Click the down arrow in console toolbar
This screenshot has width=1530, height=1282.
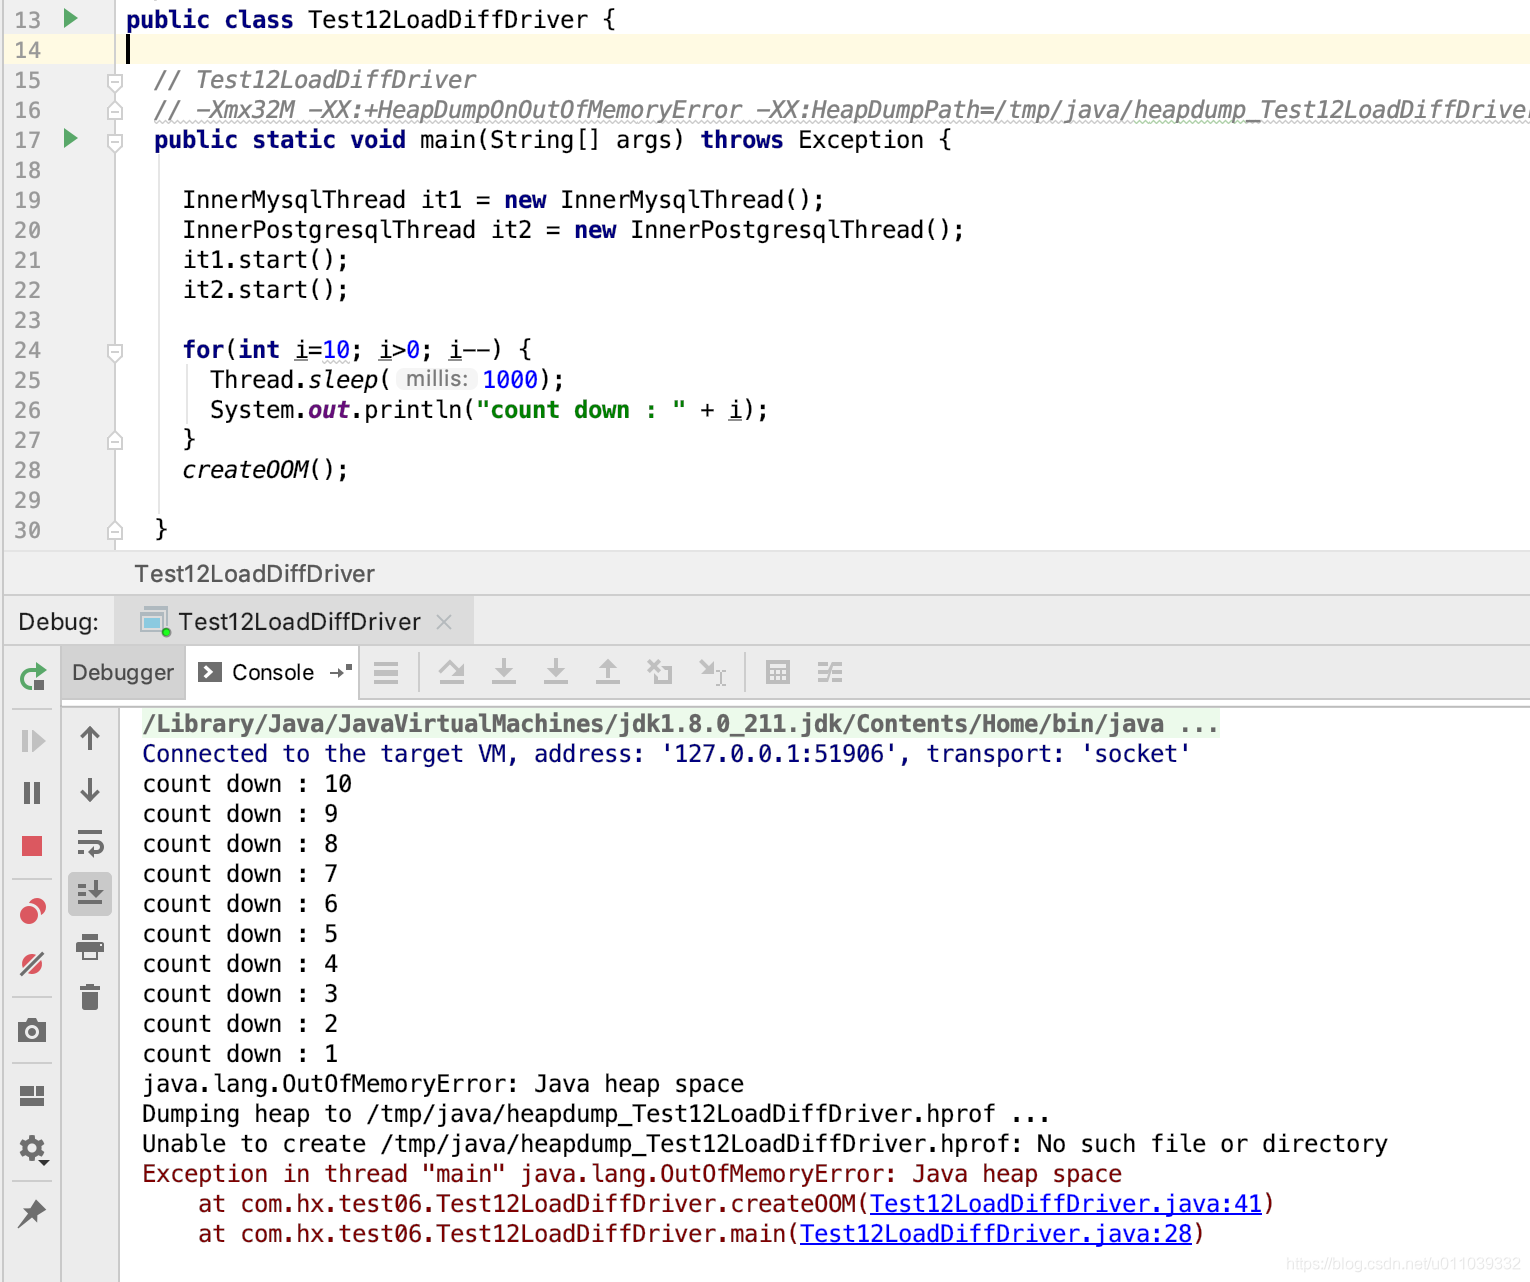click(x=90, y=791)
